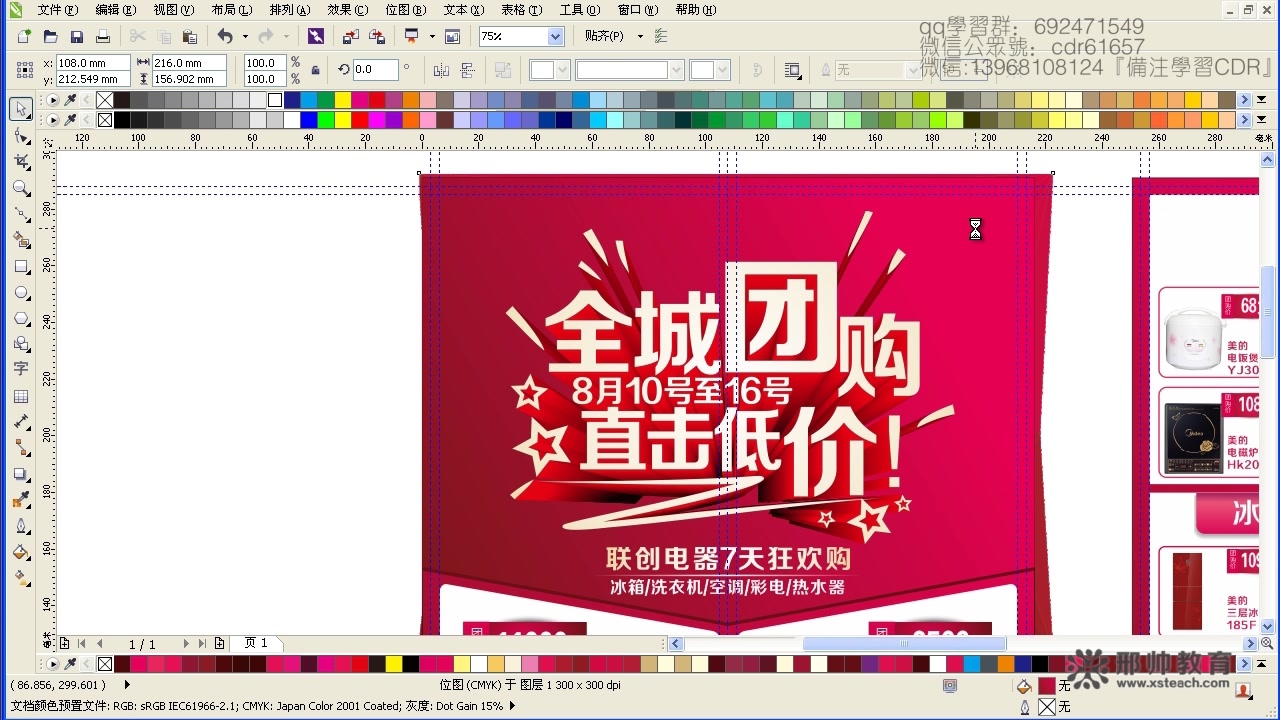Select the Pick tool in the toolbox
The width and height of the screenshot is (1280, 720).
point(20,109)
